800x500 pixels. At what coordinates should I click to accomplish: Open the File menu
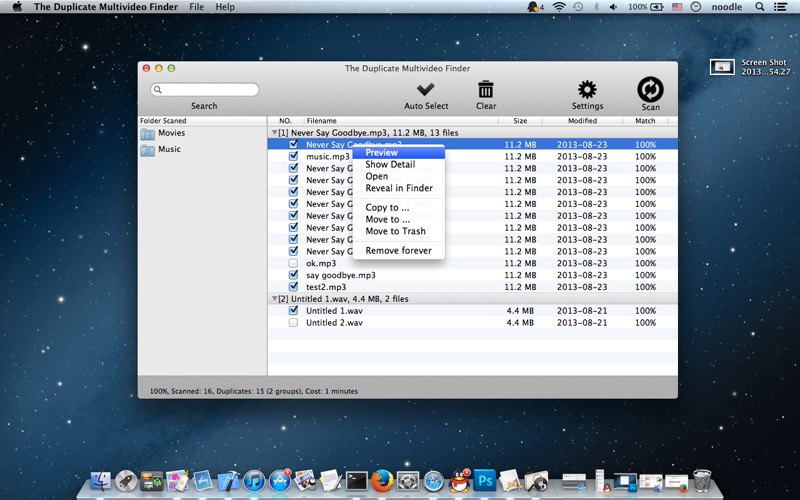[196, 7]
